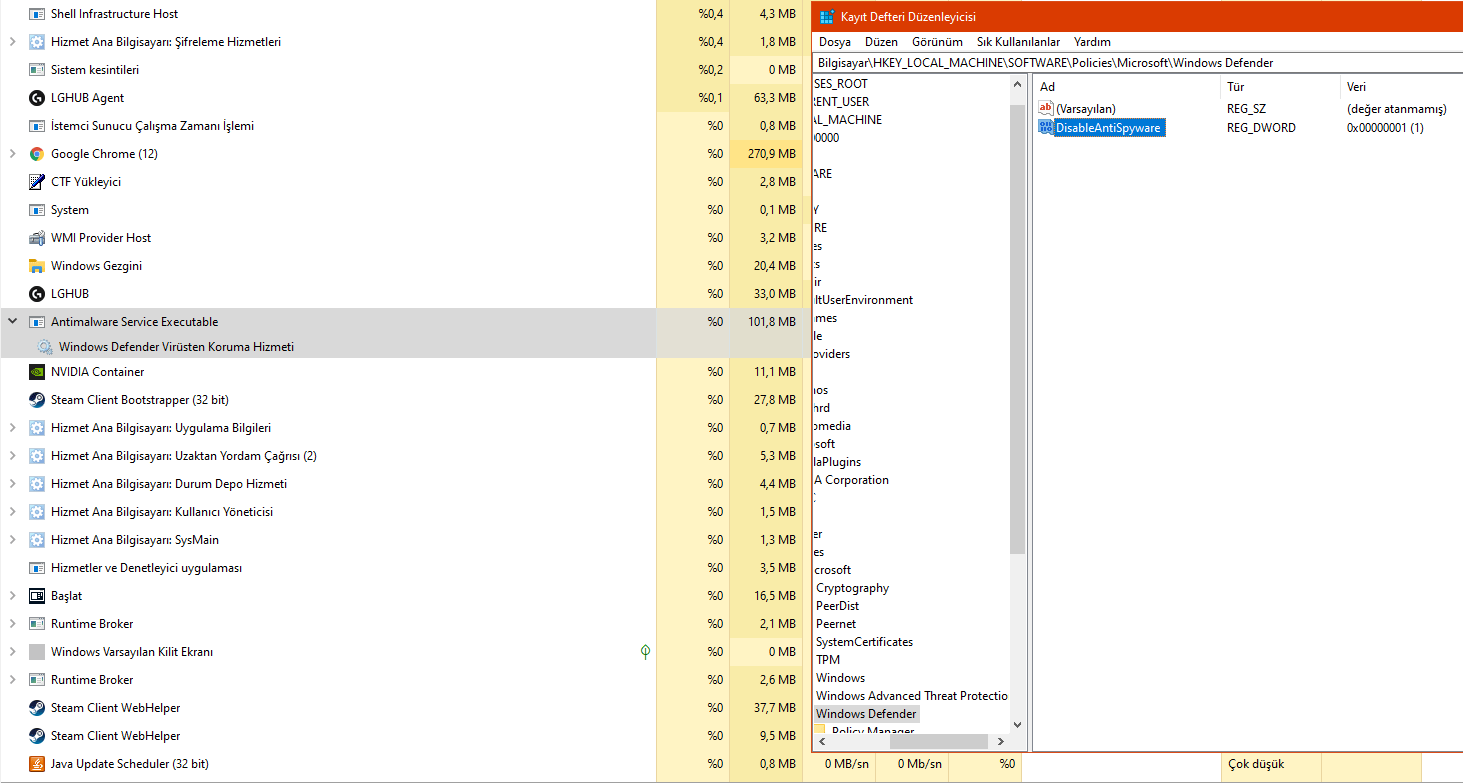Sort registry values by the Tür column
Image resolution: width=1463 pixels, height=783 pixels.
click(1281, 87)
